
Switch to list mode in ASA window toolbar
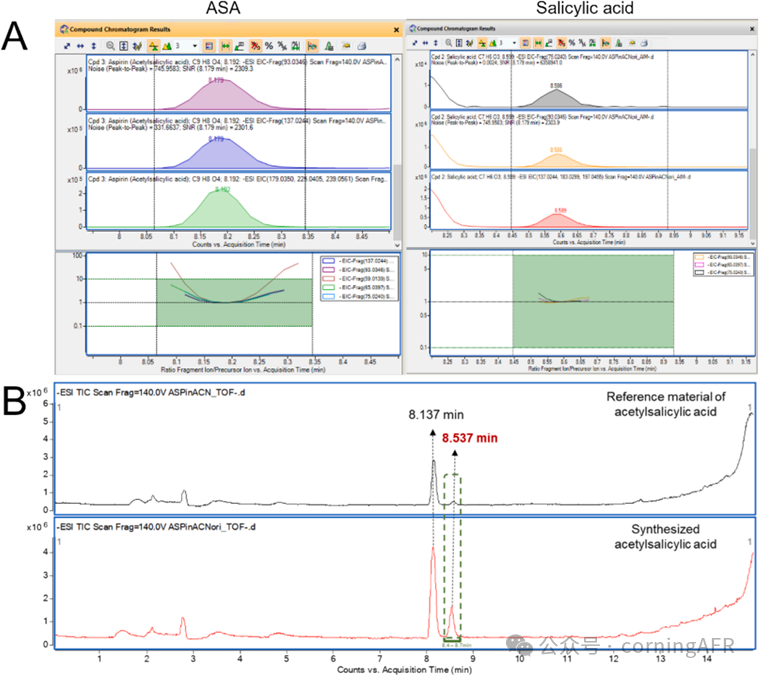(x=167, y=46)
